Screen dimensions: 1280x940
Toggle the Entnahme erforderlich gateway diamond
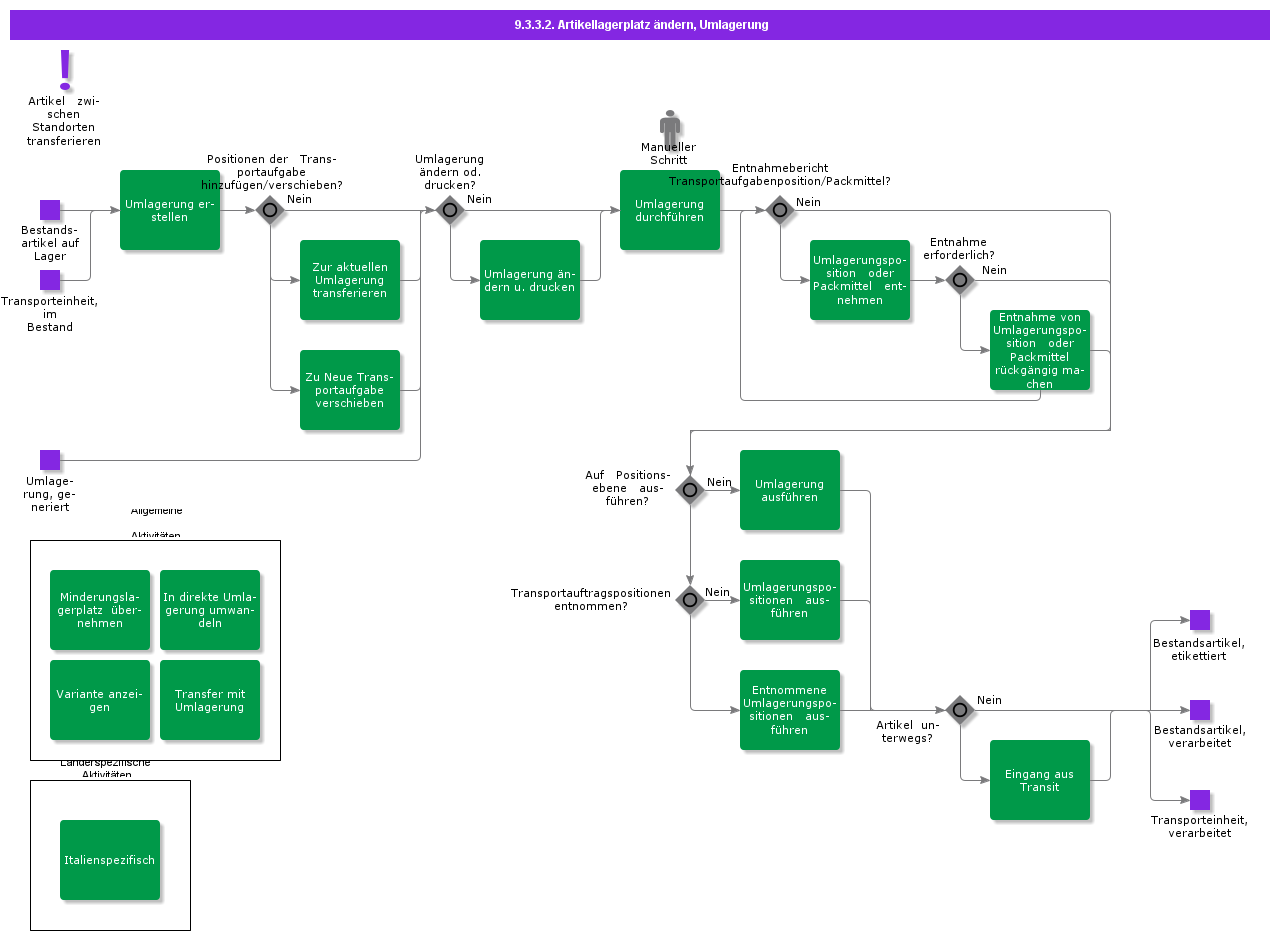960,281
